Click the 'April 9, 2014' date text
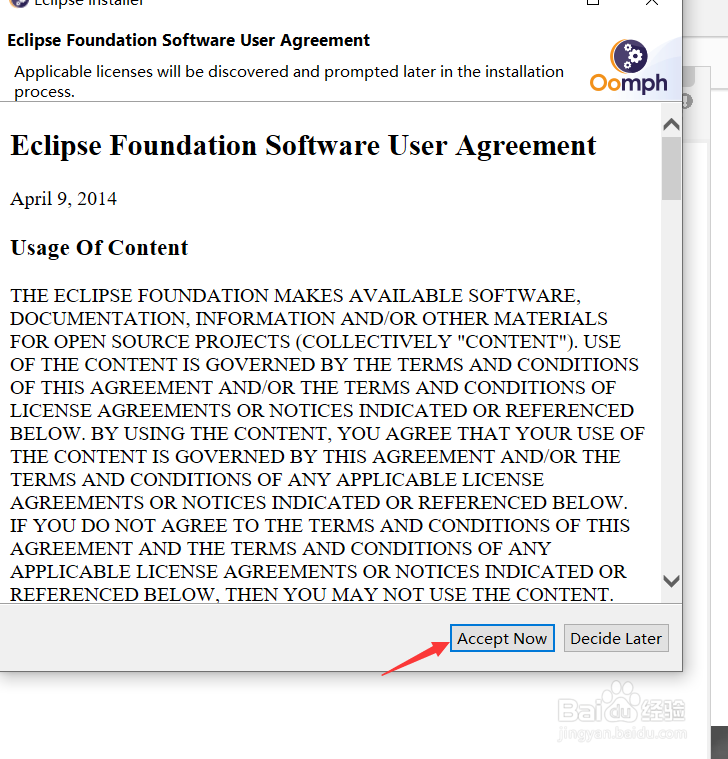Viewport: 728px width, 759px height. (63, 199)
